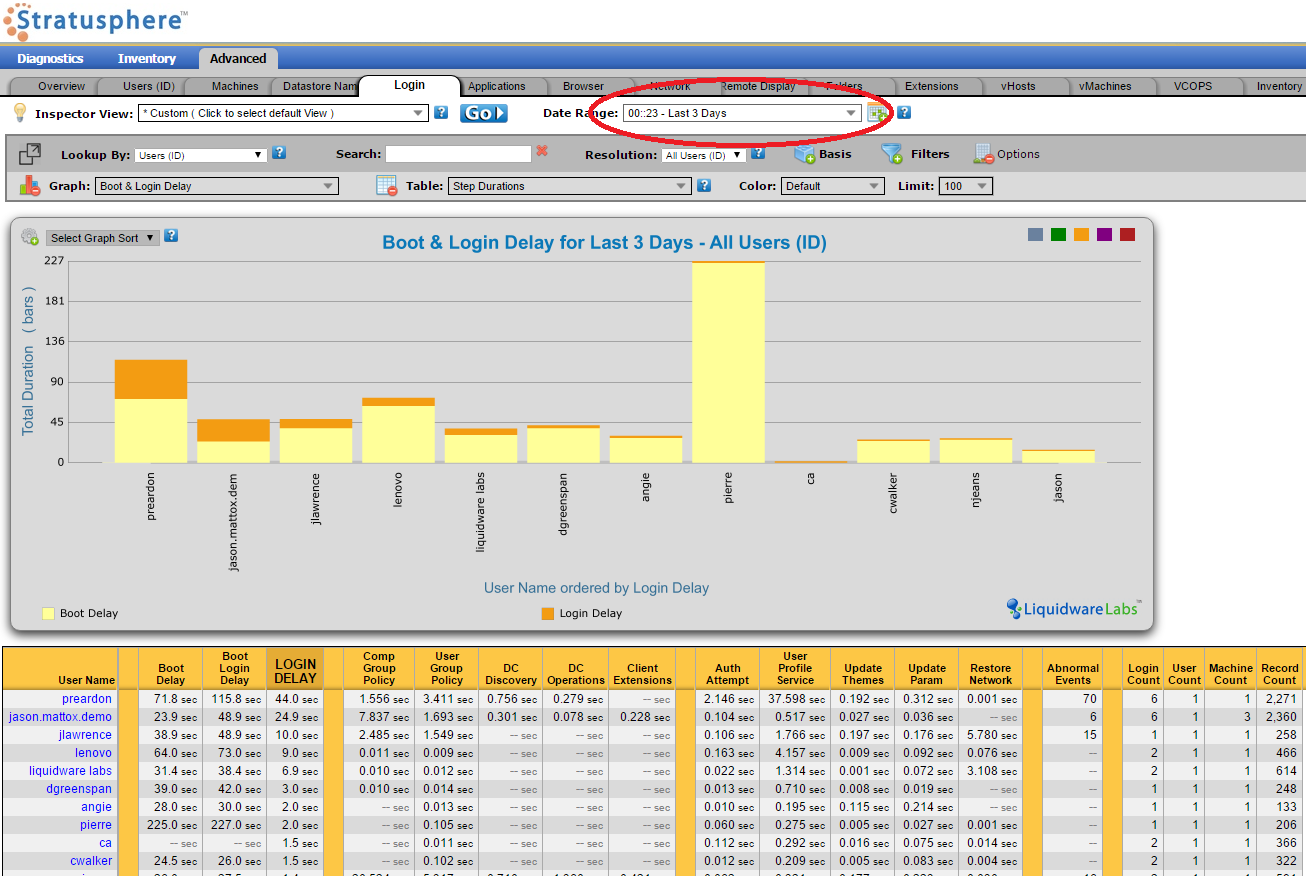
Task: Click the red X to clear Search
Action: pos(542,151)
